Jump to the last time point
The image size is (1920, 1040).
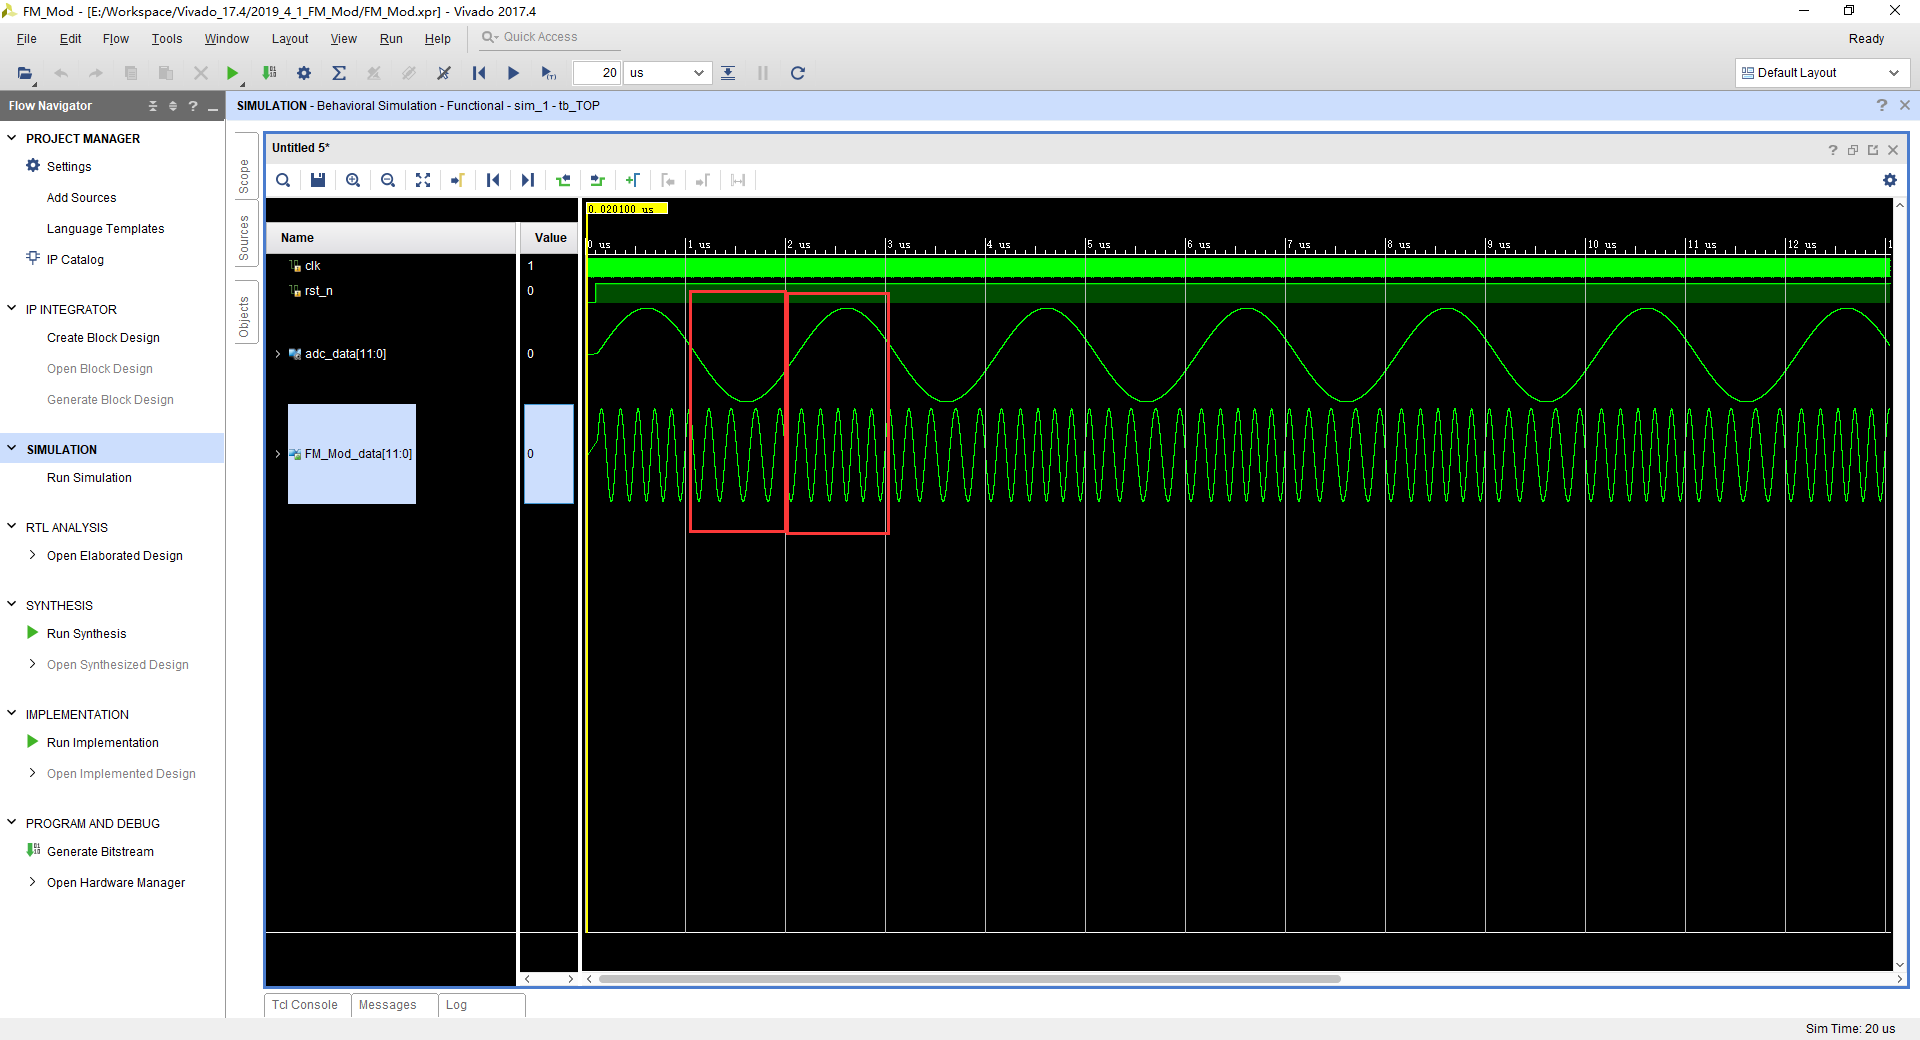[528, 180]
